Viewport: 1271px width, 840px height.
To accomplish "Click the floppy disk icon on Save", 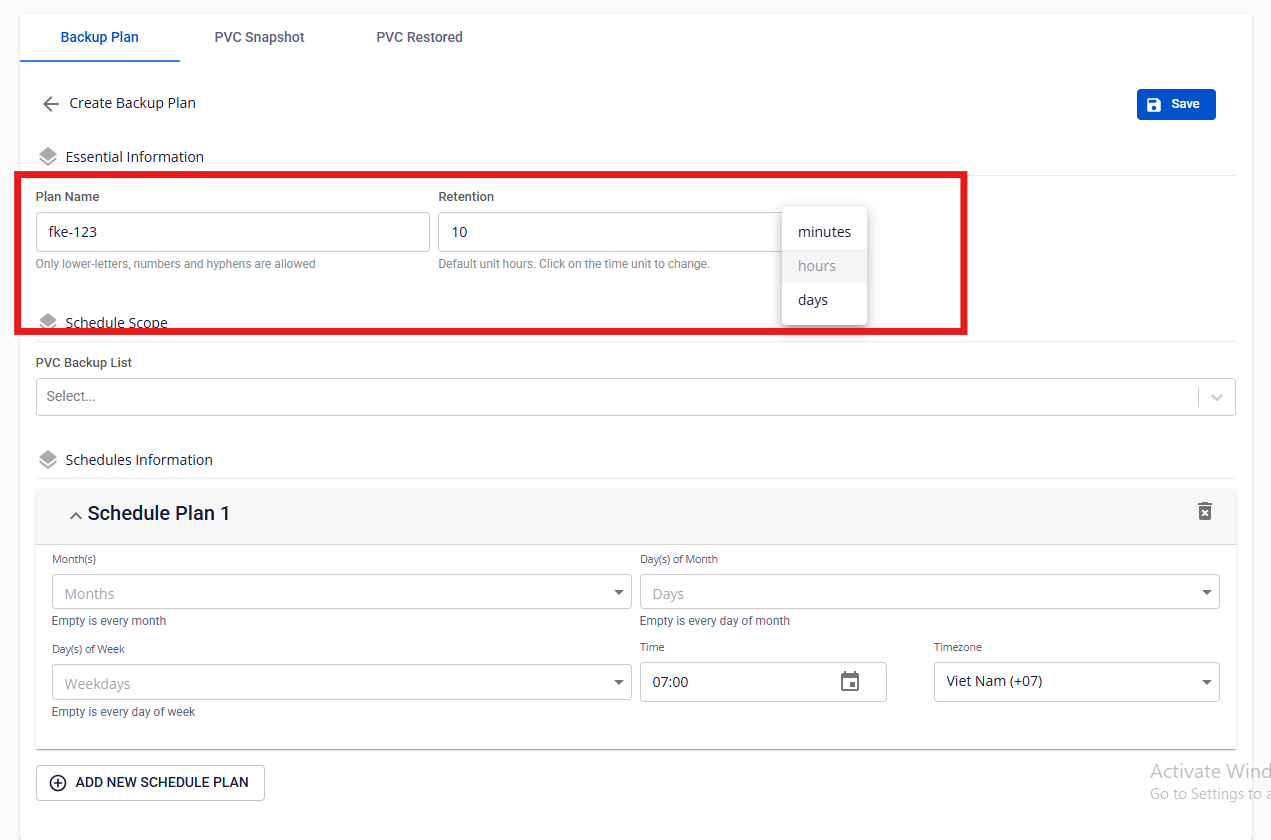I will pyautogui.click(x=1154, y=105).
